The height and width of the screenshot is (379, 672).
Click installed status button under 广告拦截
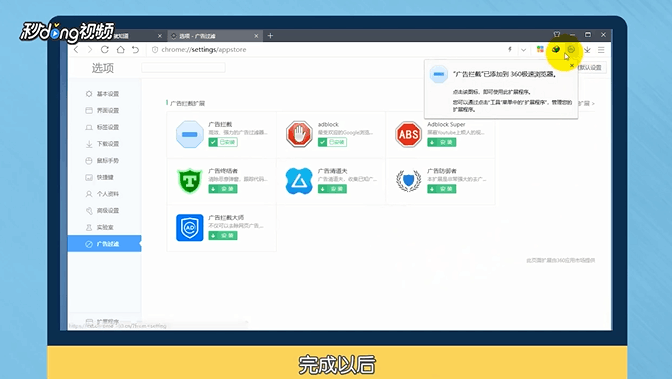click(223, 142)
